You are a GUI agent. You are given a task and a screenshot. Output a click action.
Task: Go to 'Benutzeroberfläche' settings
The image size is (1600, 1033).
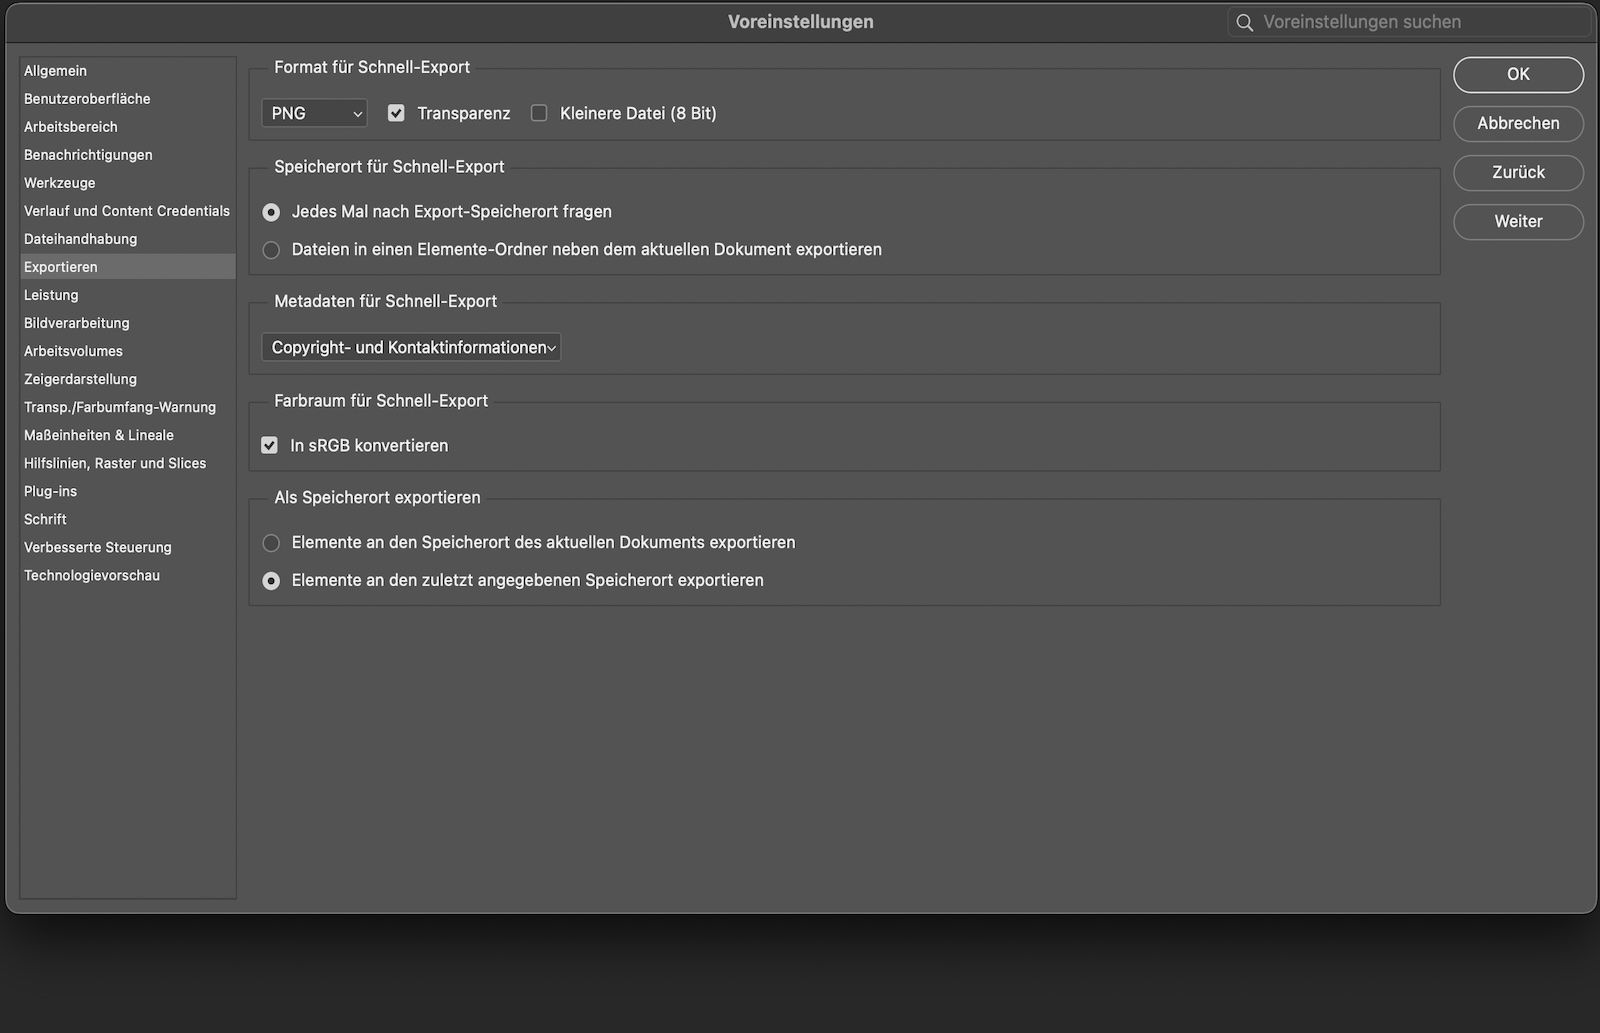[87, 99]
